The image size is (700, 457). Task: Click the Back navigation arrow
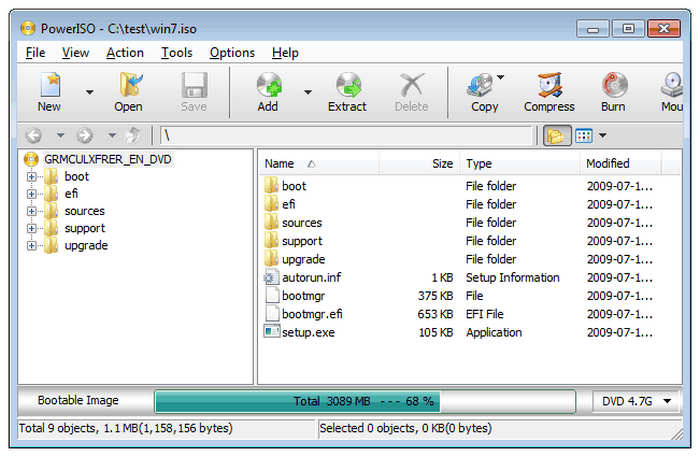(33, 135)
